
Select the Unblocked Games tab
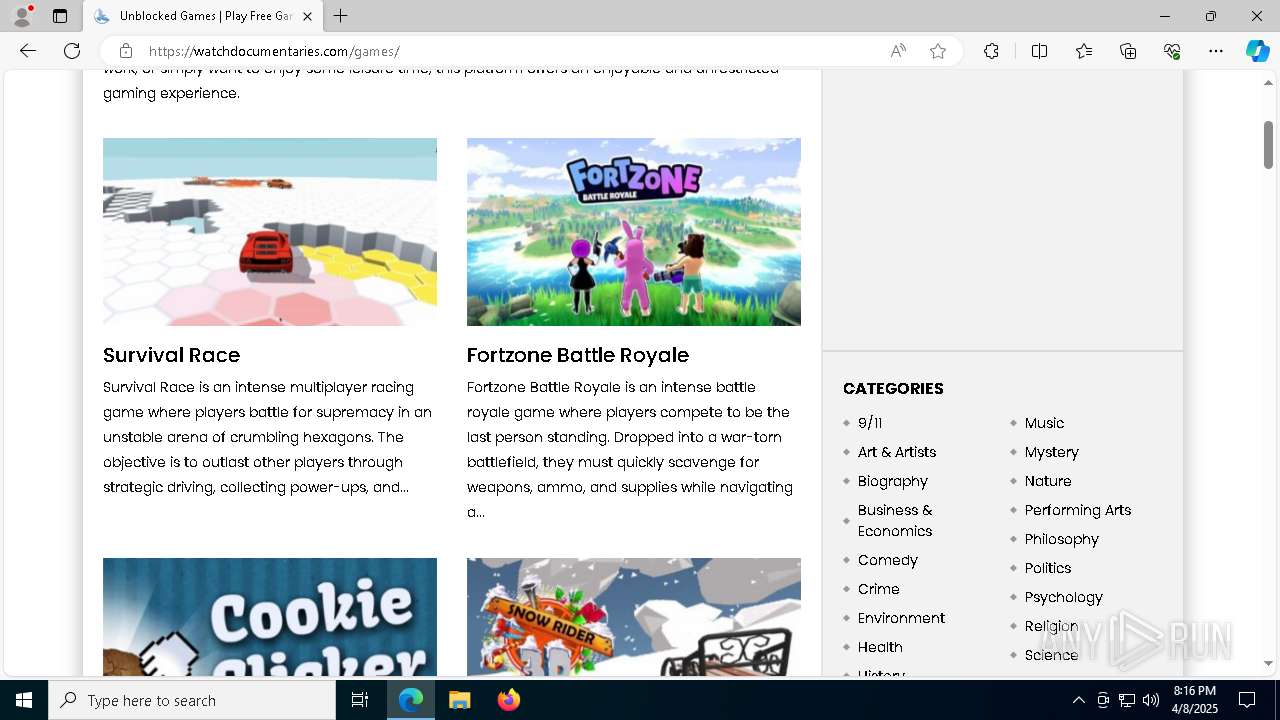tap(203, 16)
